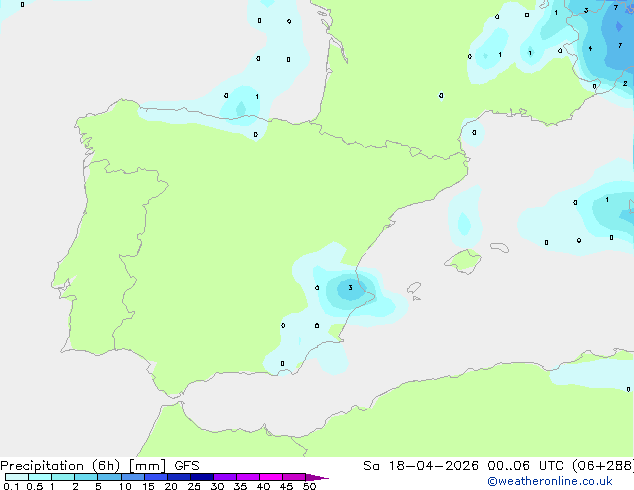Pick the legend swatch between 15 and 20
The width and height of the screenshot is (634, 490).
(156, 477)
